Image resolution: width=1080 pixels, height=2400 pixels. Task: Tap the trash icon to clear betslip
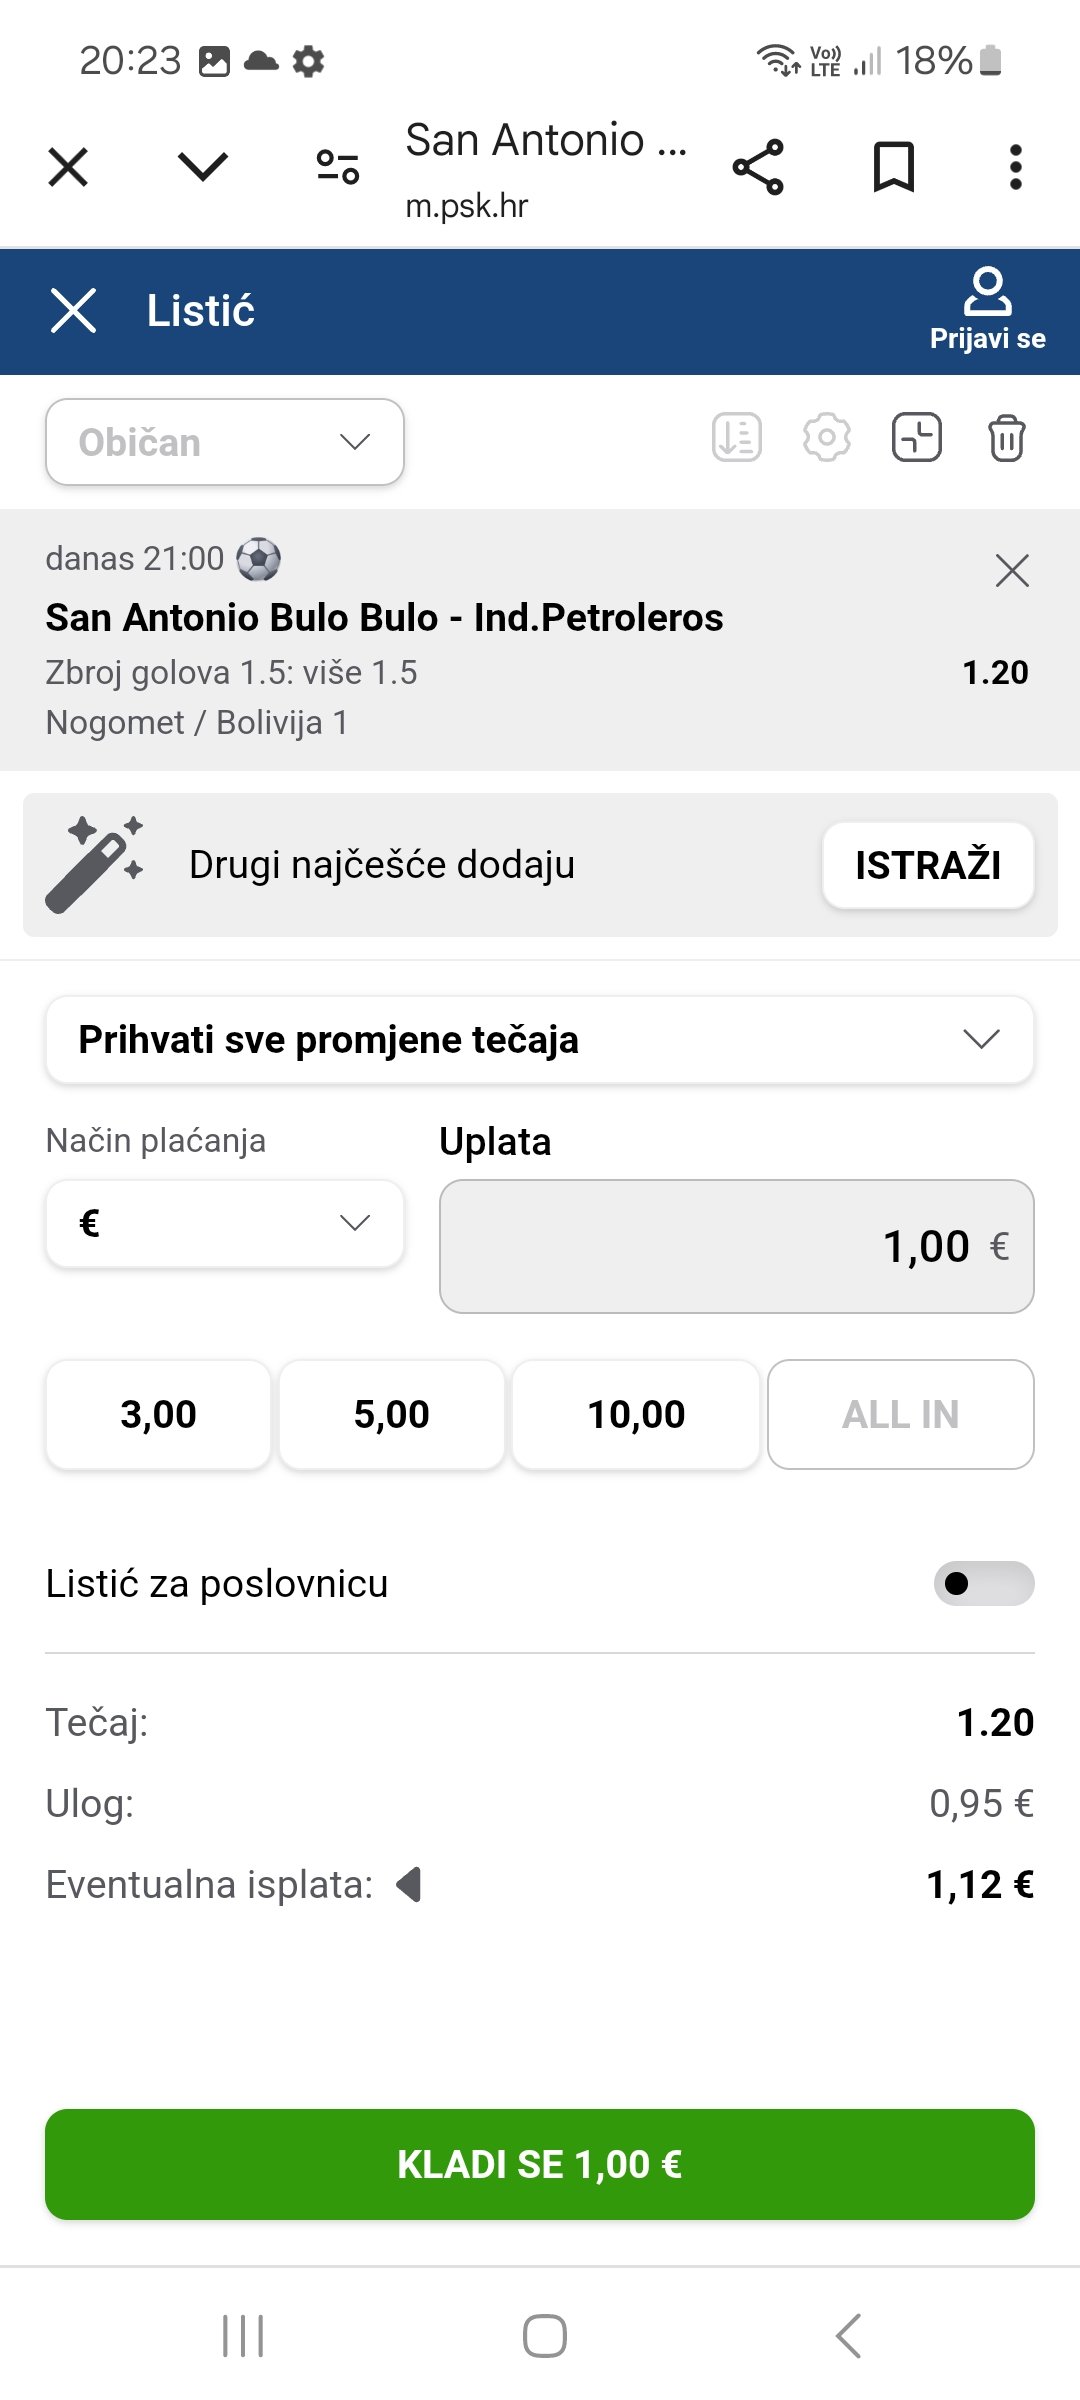1006,438
